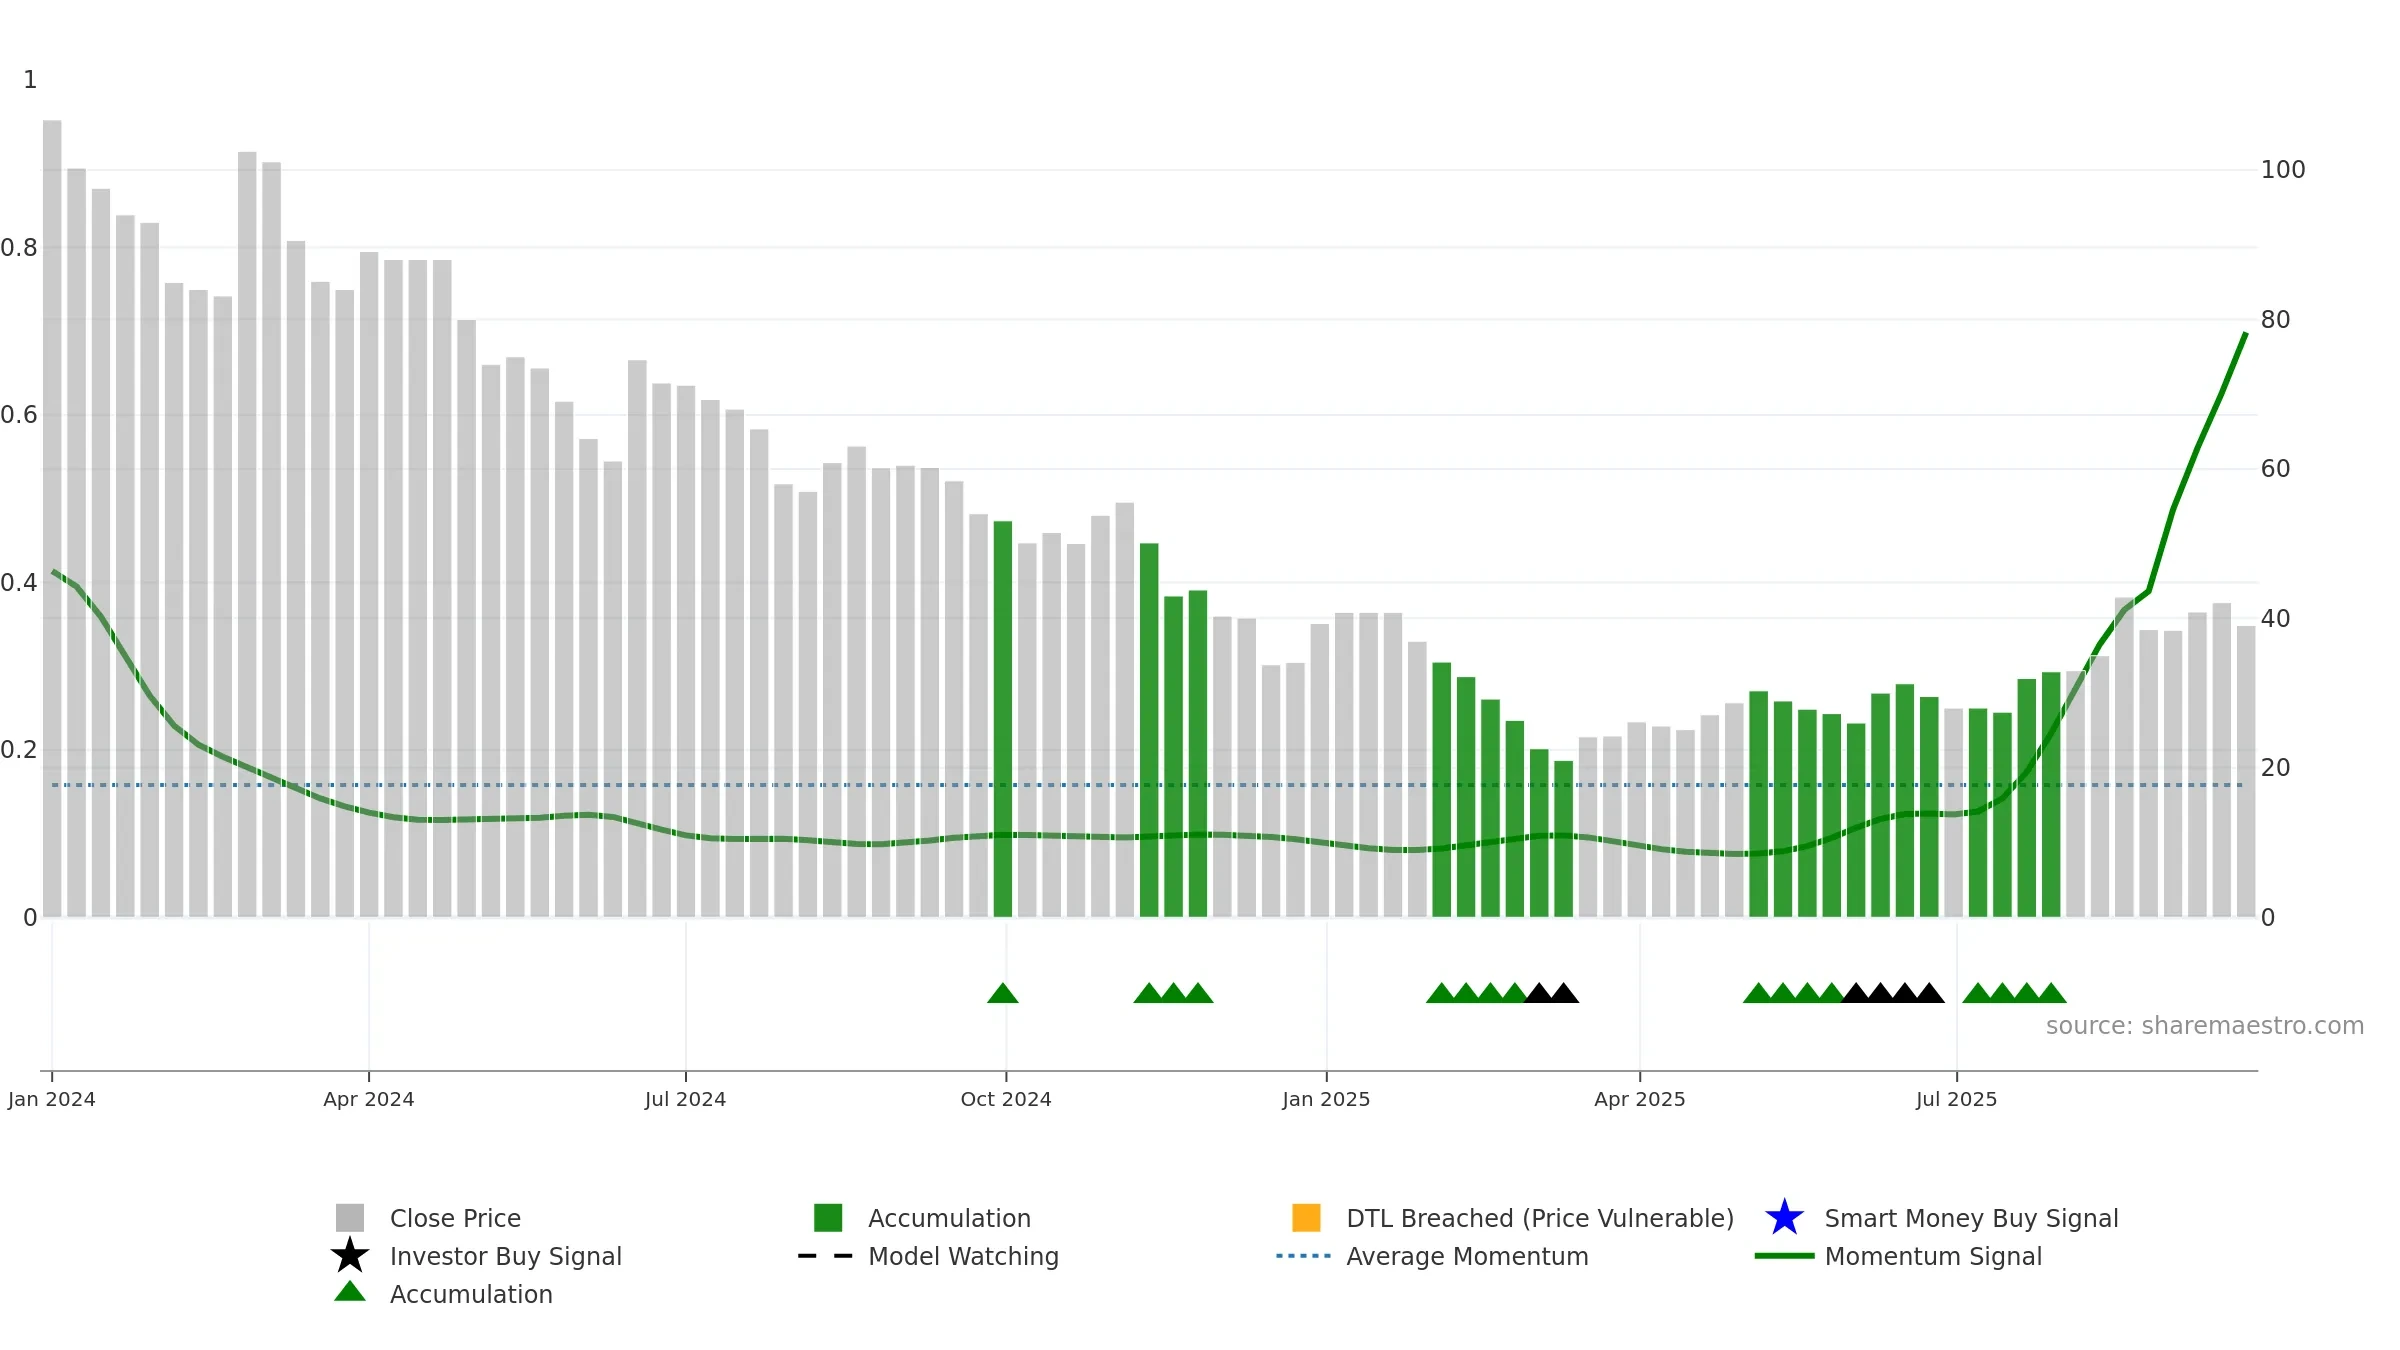The height and width of the screenshot is (1350, 2400).
Task: Click the black Investor Buy Signal star
Action: click(x=350, y=1256)
